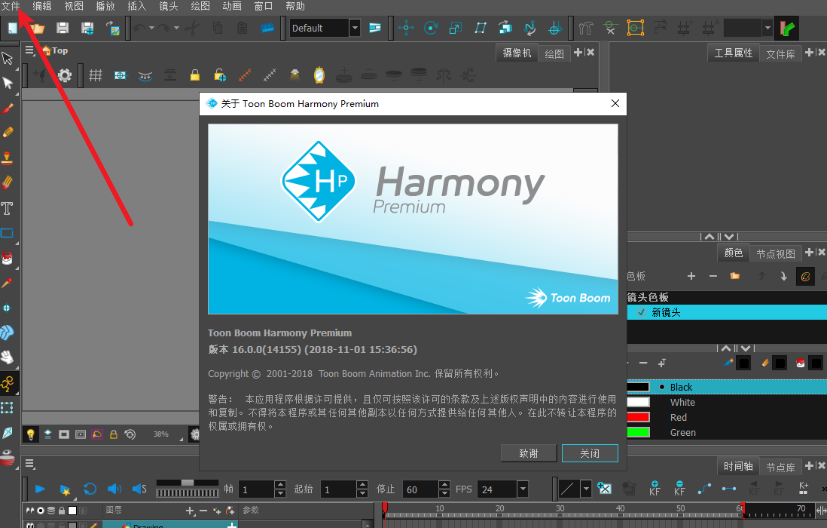This screenshot has width=827, height=528.
Task: Select the Red color swatch
Action: 637,417
